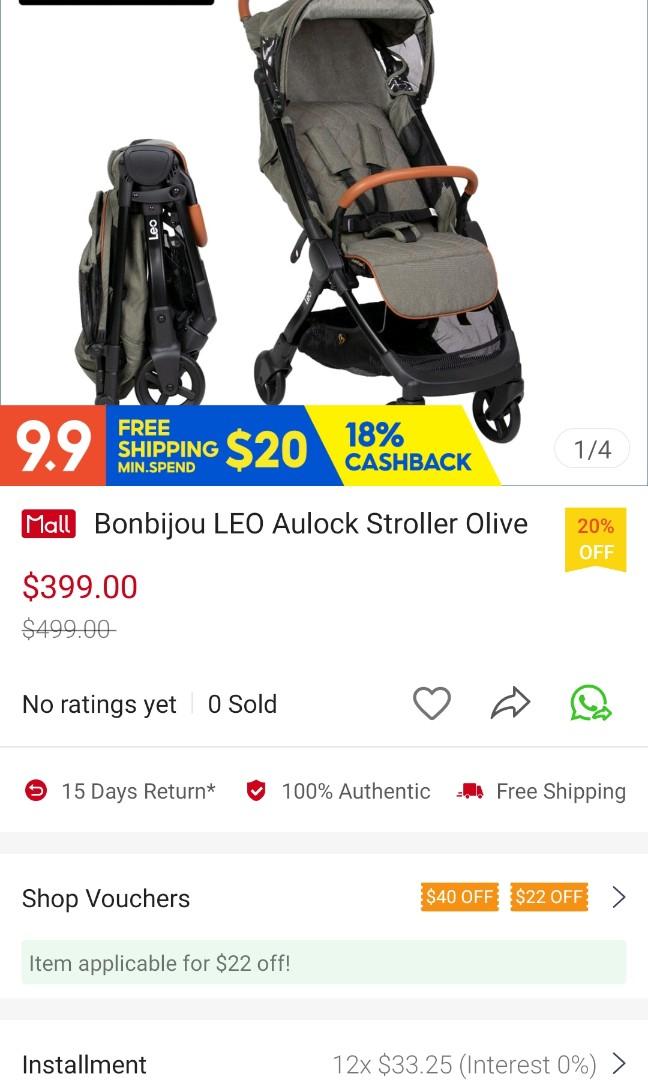Viewport: 648px width, 1080px height.
Task: Tap the 20% OFF discount tag
Action: (596, 539)
